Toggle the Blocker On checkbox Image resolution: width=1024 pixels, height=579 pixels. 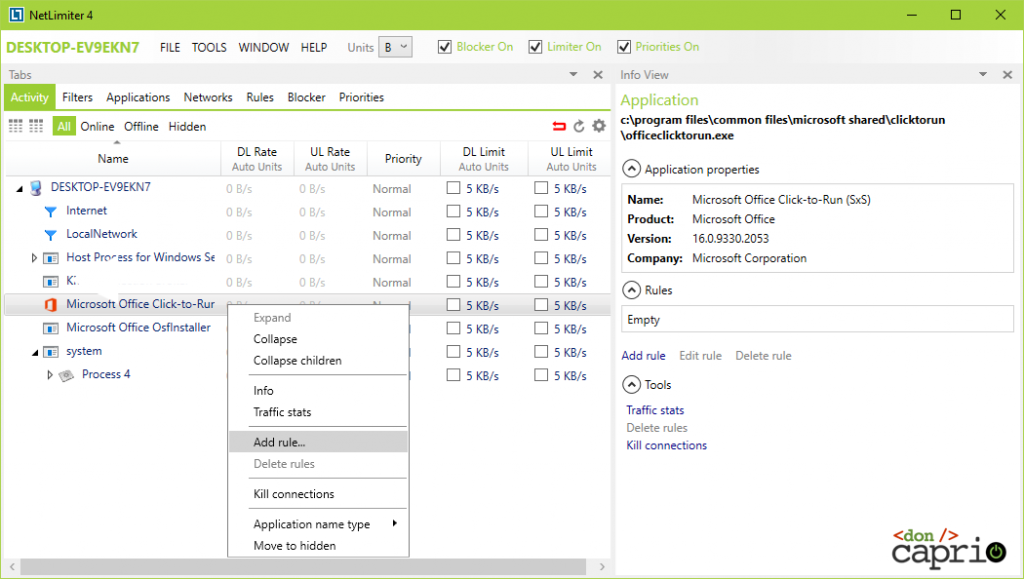tap(445, 47)
